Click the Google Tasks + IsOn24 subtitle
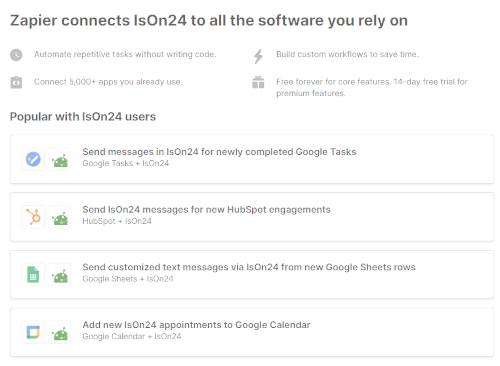 click(126, 163)
